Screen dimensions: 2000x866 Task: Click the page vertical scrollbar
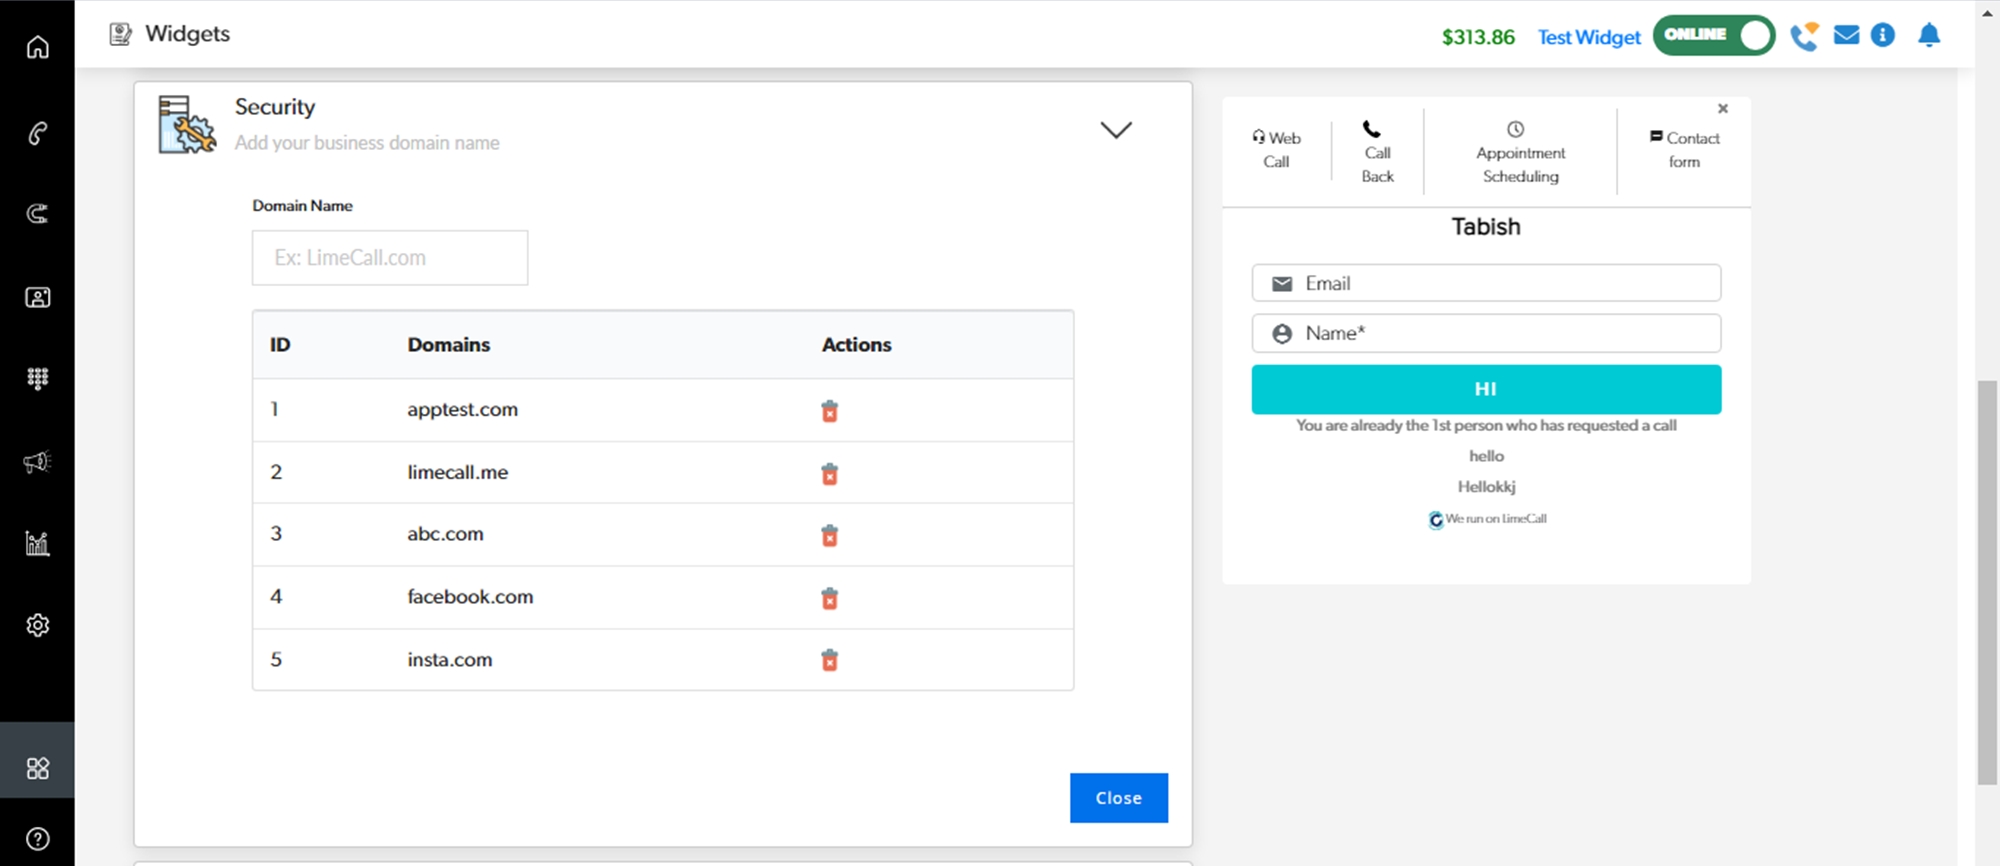(x=1987, y=580)
